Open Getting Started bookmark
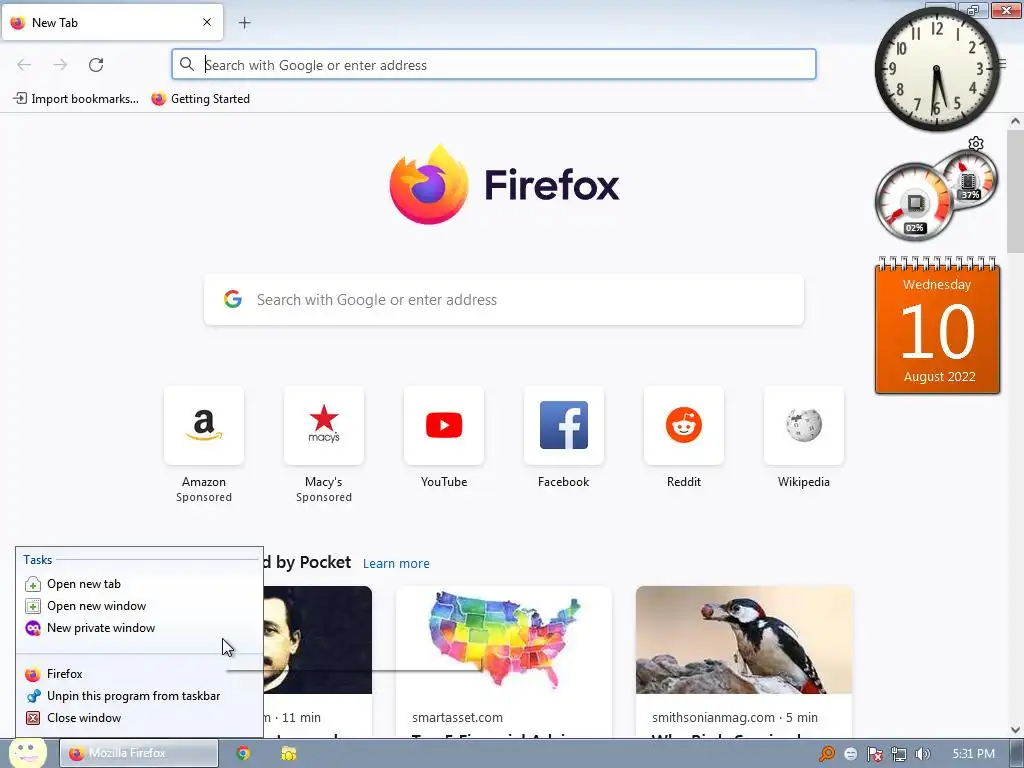The width and height of the screenshot is (1024, 768). point(200,99)
